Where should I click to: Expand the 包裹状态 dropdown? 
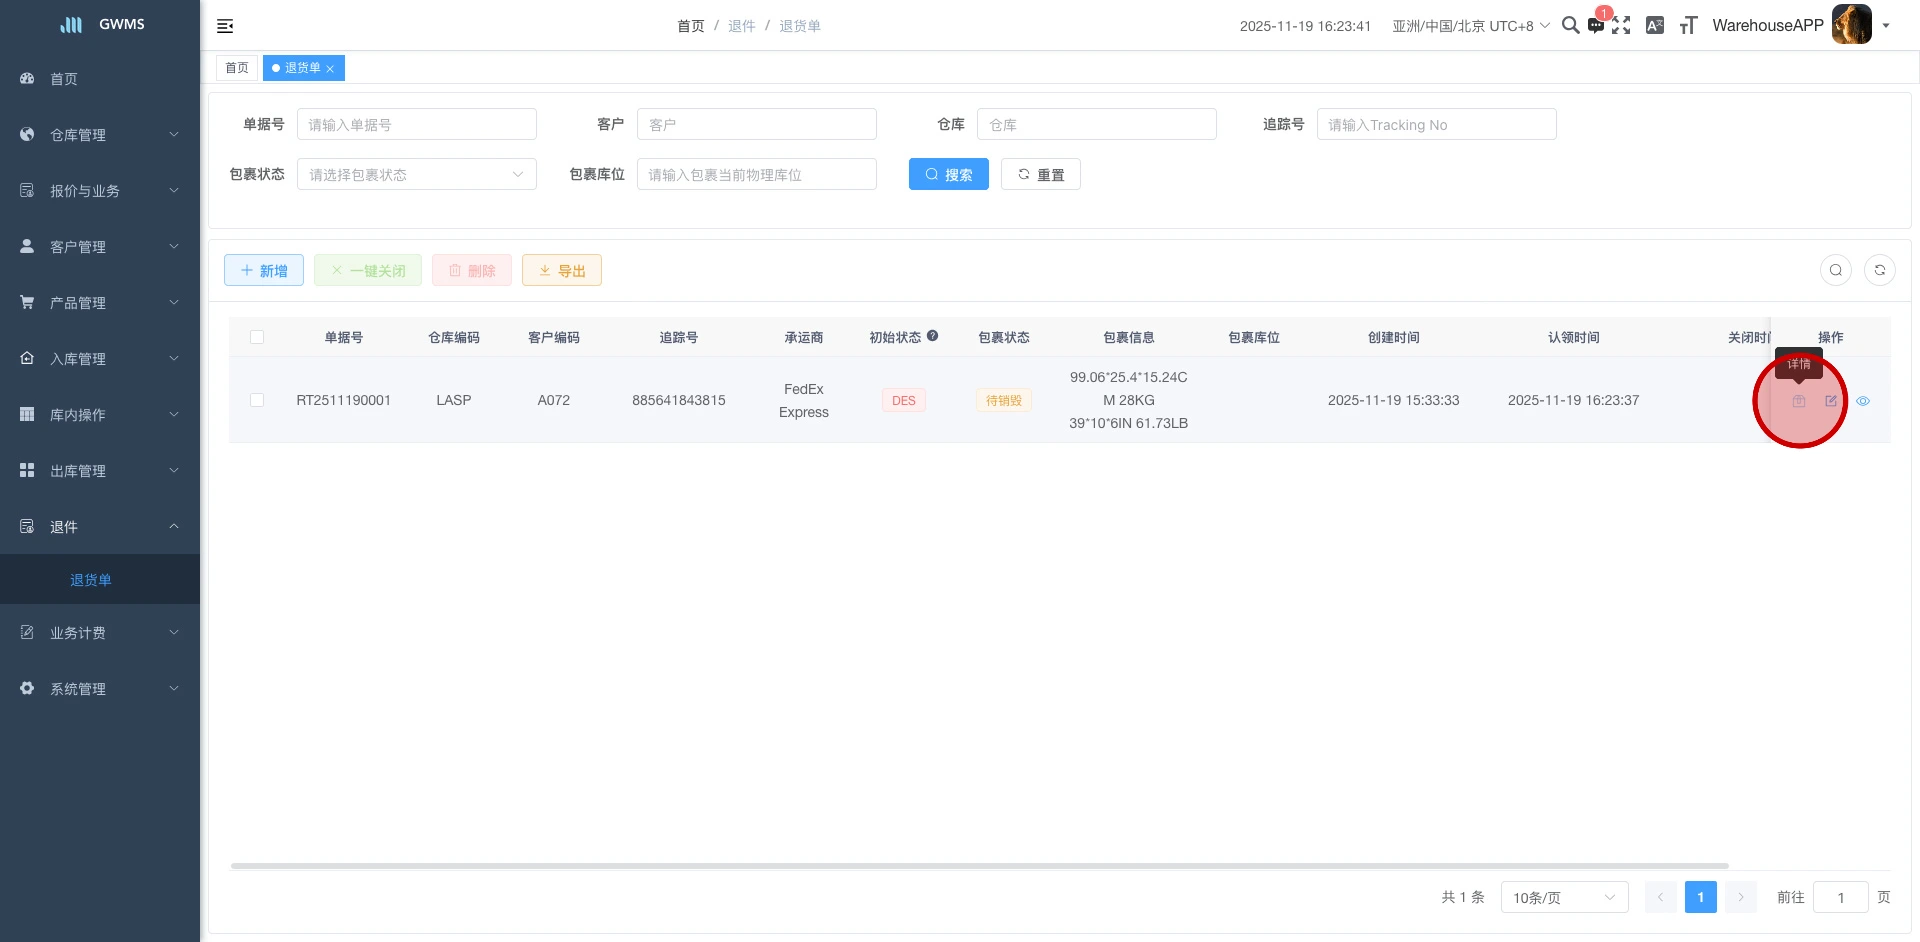point(416,174)
